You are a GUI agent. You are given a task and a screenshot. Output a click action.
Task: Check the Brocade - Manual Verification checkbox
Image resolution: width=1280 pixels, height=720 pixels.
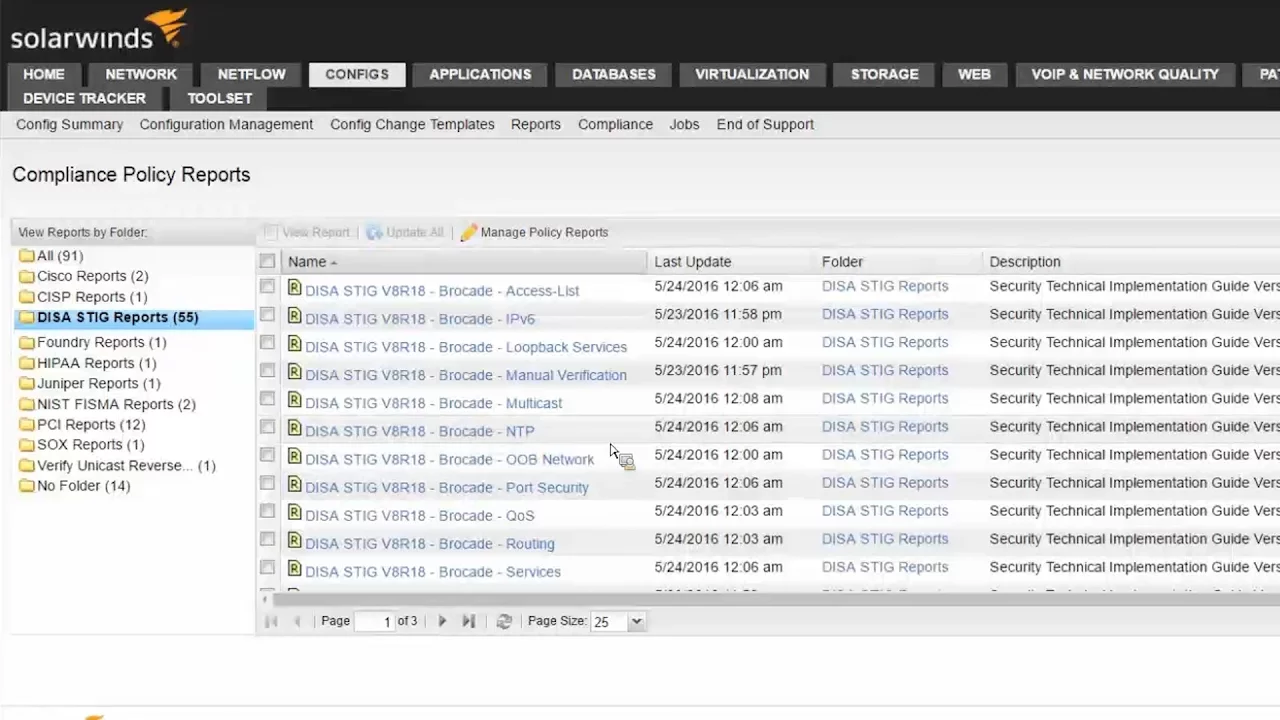267,370
